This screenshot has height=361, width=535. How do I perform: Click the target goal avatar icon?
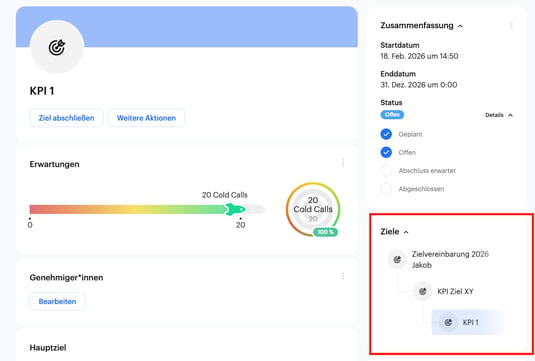[57, 47]
